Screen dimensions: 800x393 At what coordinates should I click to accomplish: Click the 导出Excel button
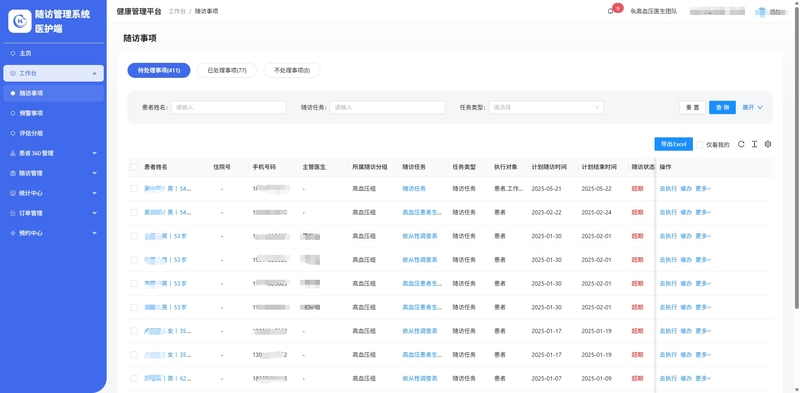click(x=673, y=144)
